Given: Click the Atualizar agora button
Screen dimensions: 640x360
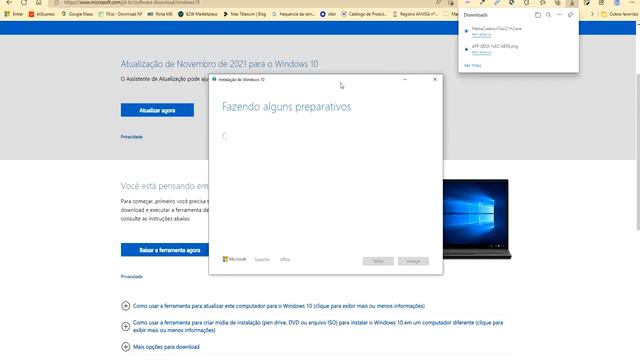Looking at the screenshot, I should click(x=157, y=110).
